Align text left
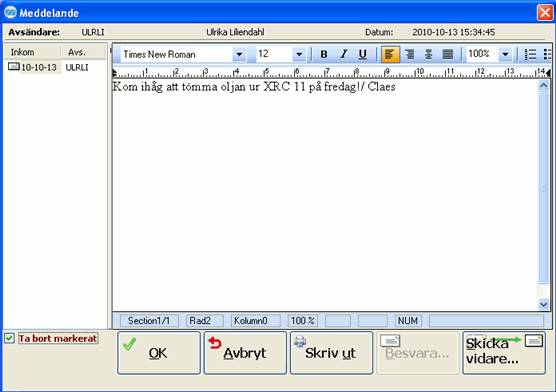Viewport: 556px width, 392px height. tap(390, 54)
